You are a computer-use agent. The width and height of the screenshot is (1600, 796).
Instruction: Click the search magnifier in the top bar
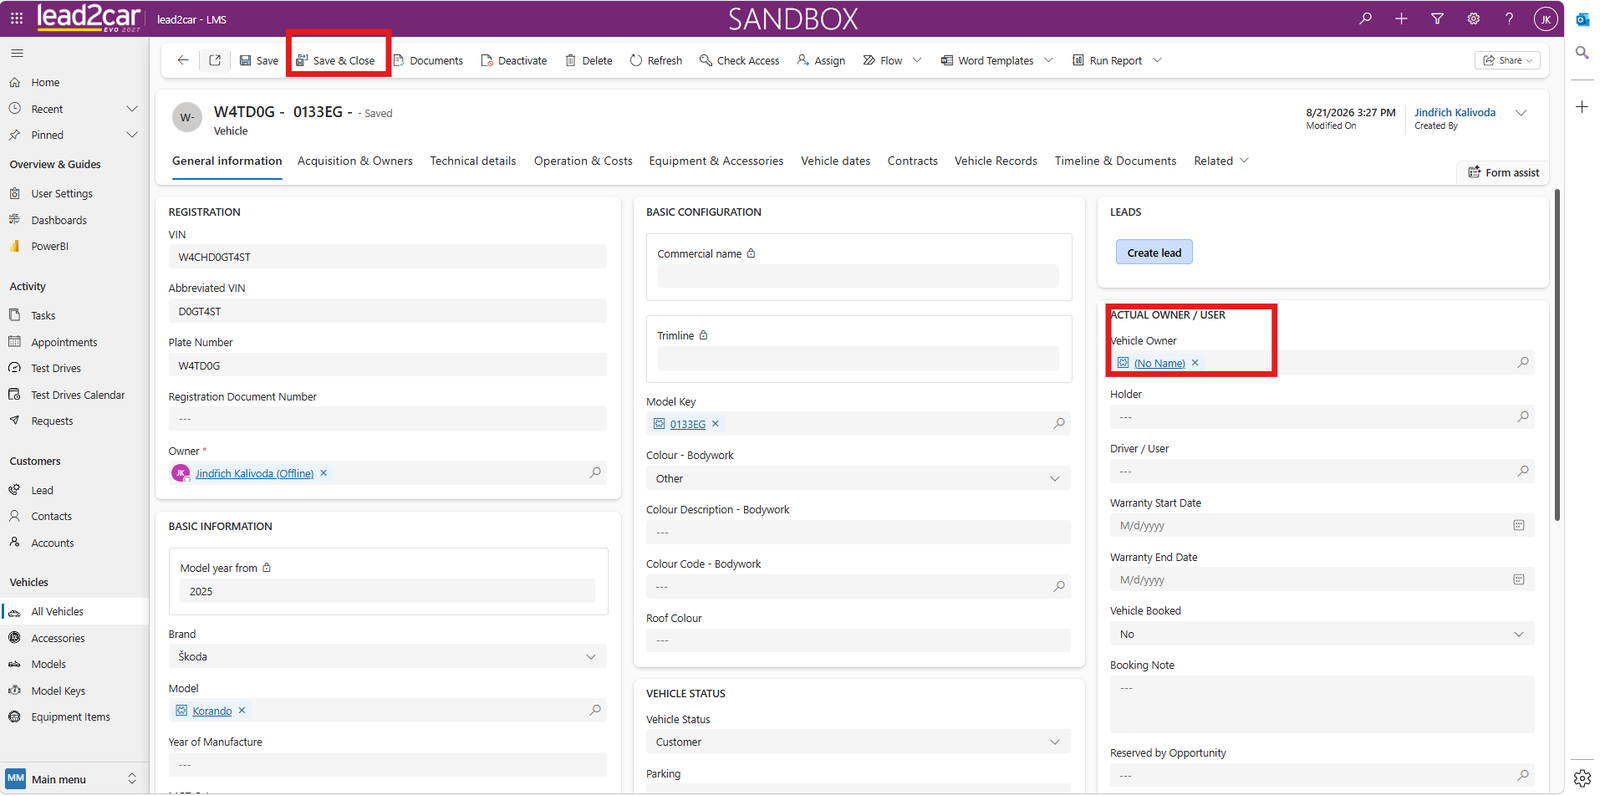(x=1365, y=18)
